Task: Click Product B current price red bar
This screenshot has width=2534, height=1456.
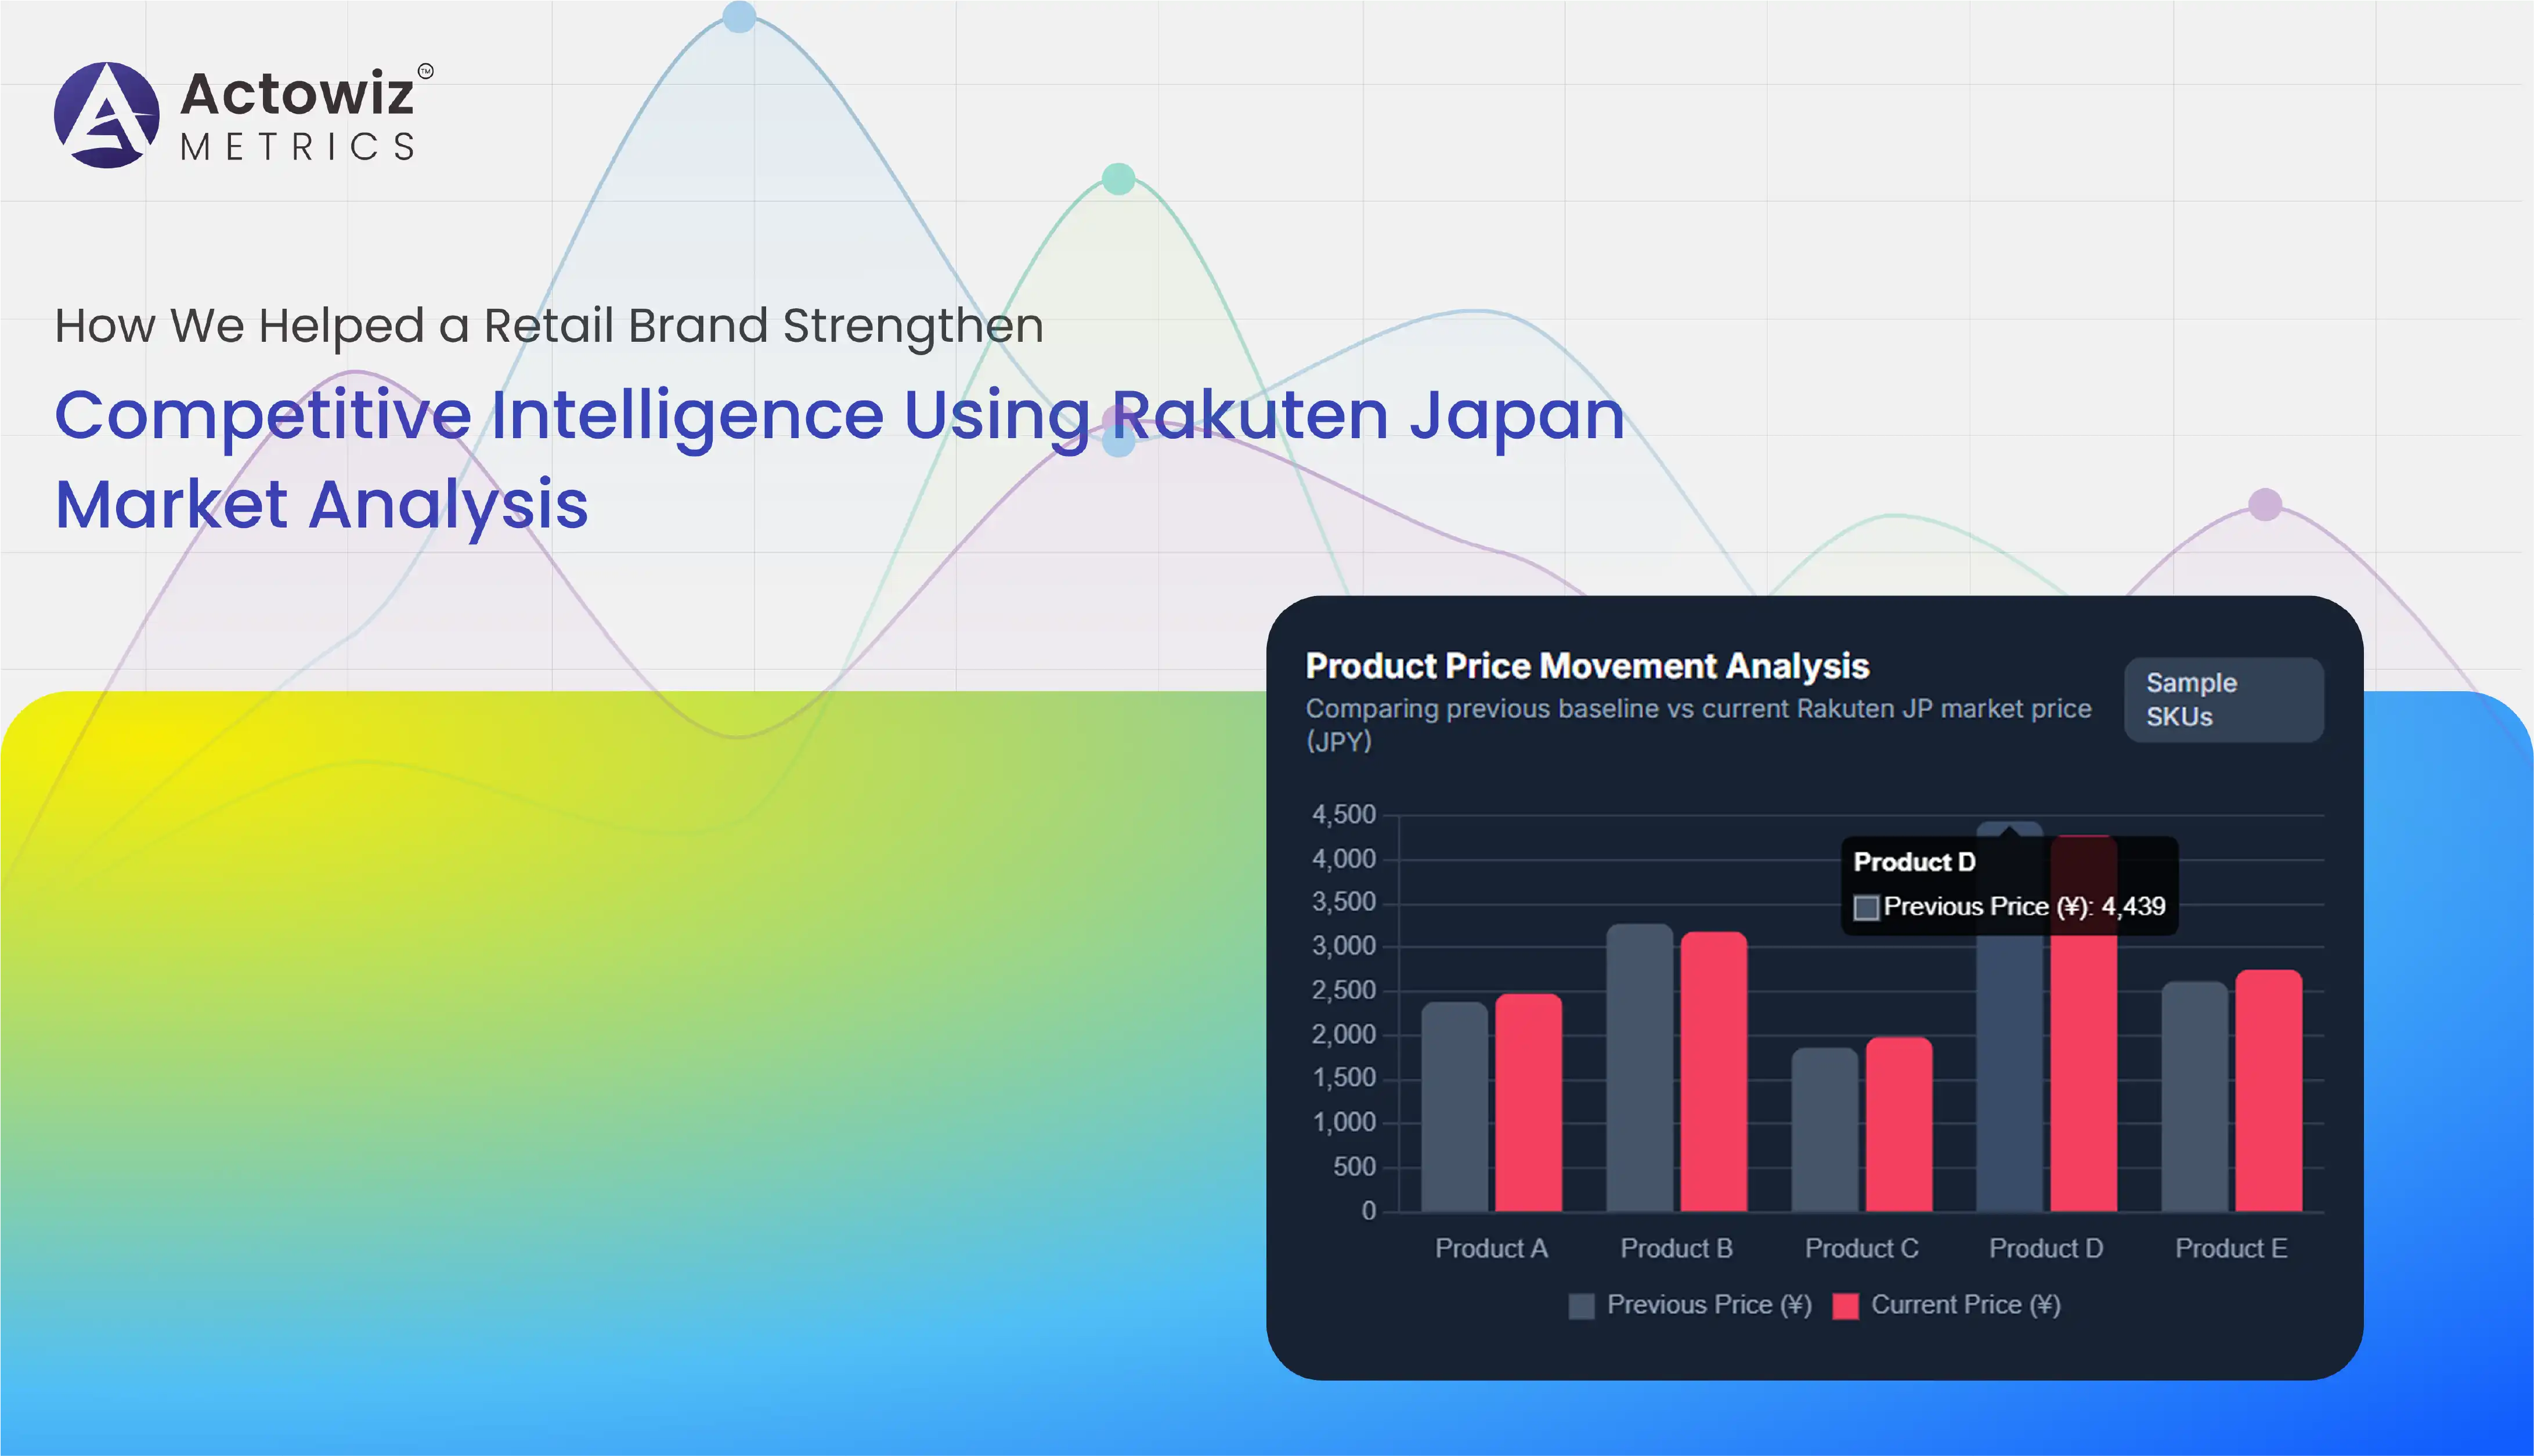Action: pos(1713,1072)
